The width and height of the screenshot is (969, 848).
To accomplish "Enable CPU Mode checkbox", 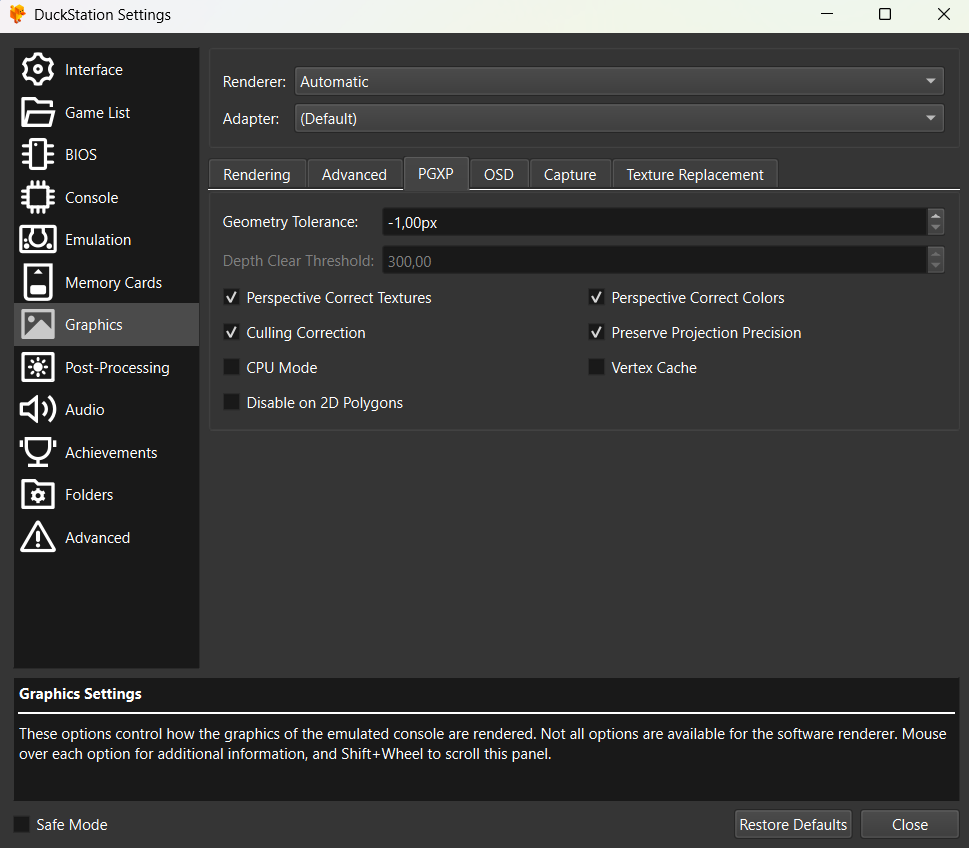I will (231, 368).
